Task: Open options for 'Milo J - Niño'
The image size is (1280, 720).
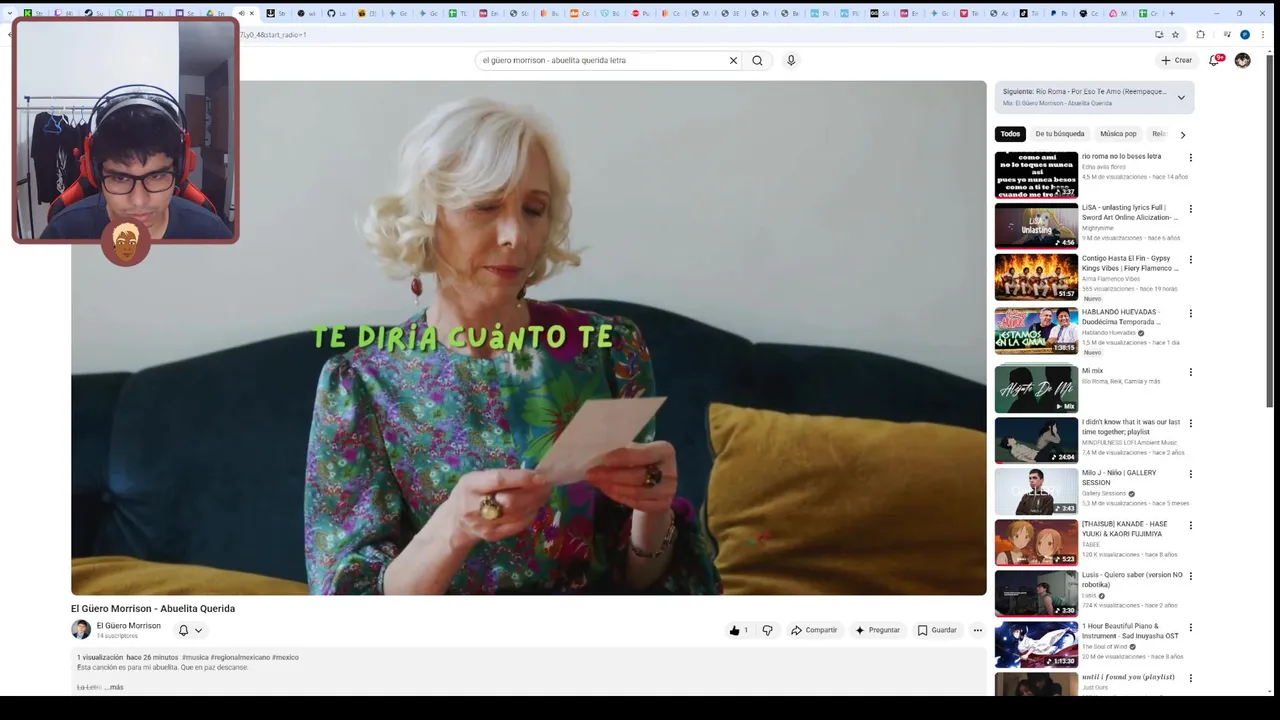Action: 1190,474
